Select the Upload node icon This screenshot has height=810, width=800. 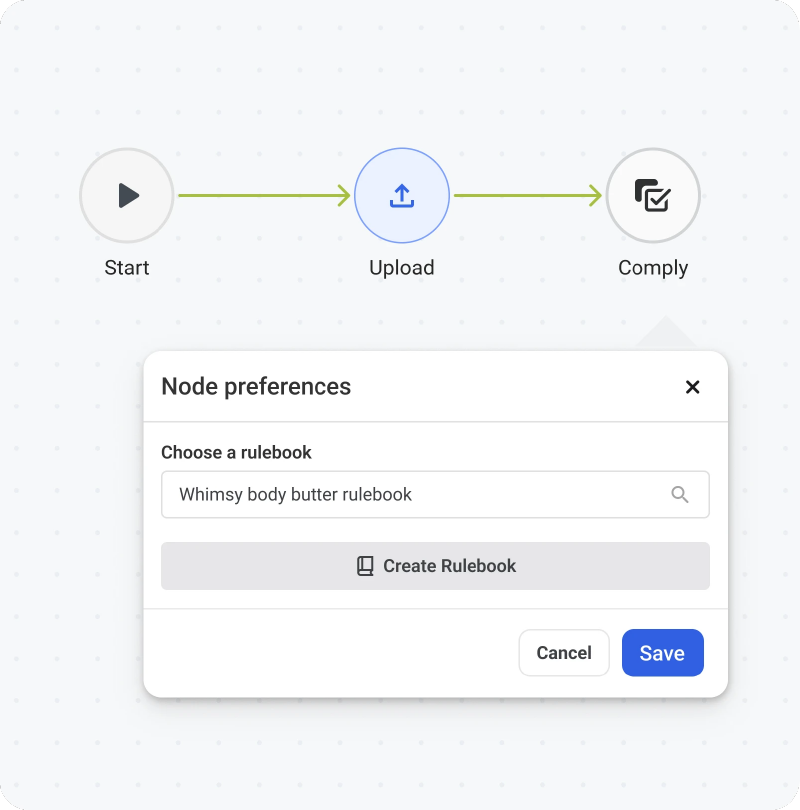[x=402, y=196]
